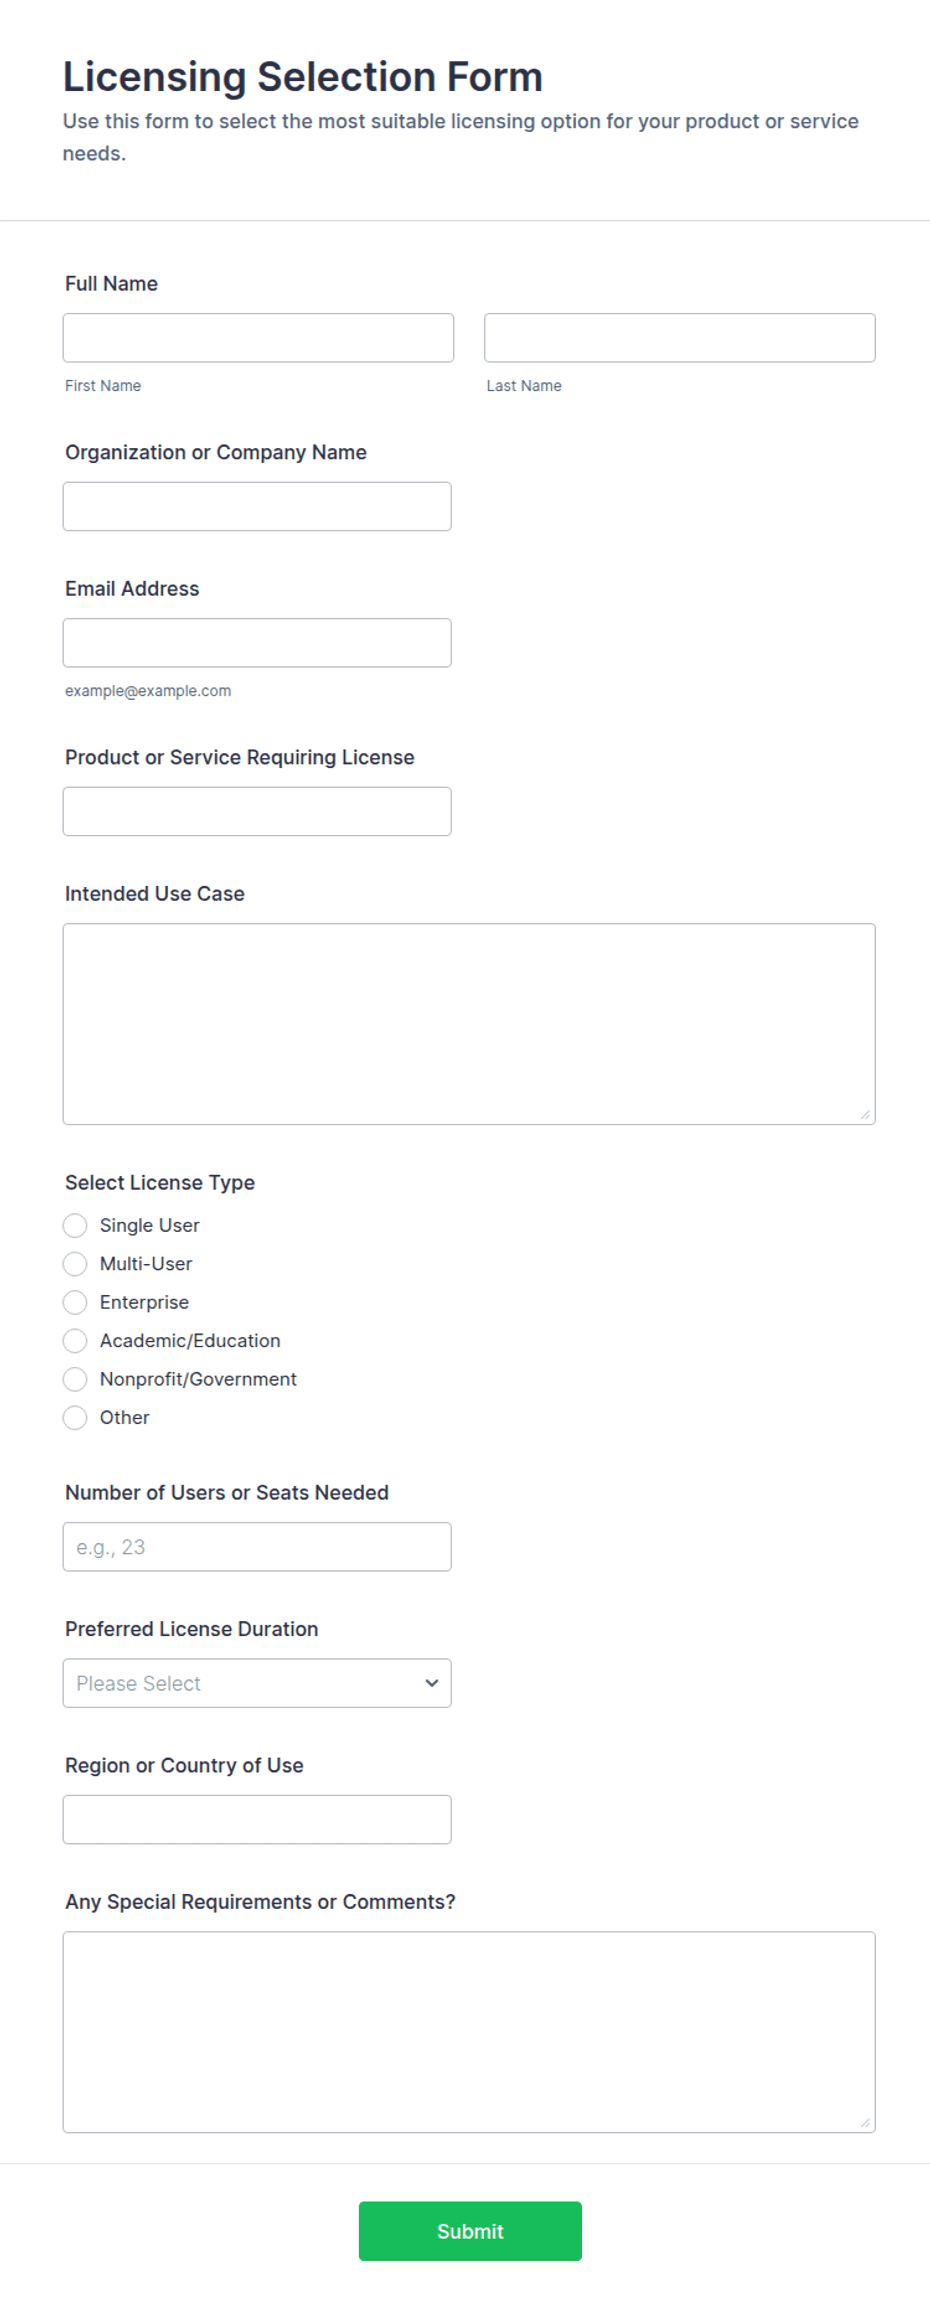Click inside the Intended Use Case textarea
Image resolution: width=930 pixels, height=2310 pixels.
469,1024
